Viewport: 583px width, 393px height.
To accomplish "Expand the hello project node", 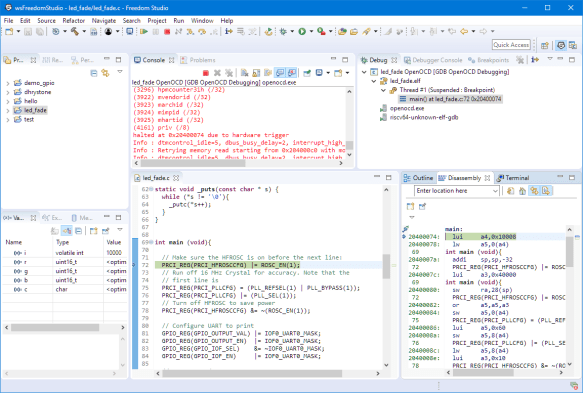I will pyautogui.click(x=8, y=102).
